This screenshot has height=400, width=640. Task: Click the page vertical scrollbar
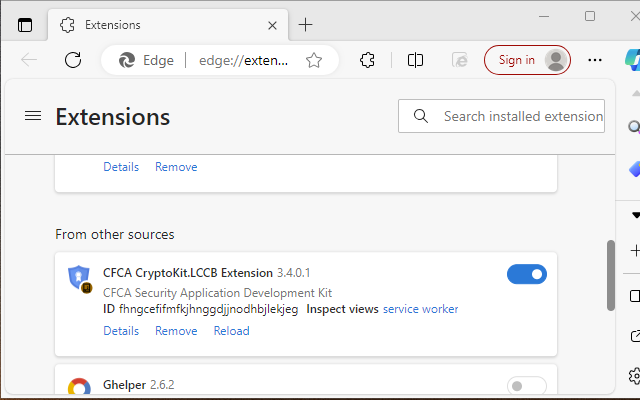pos(611,275)
